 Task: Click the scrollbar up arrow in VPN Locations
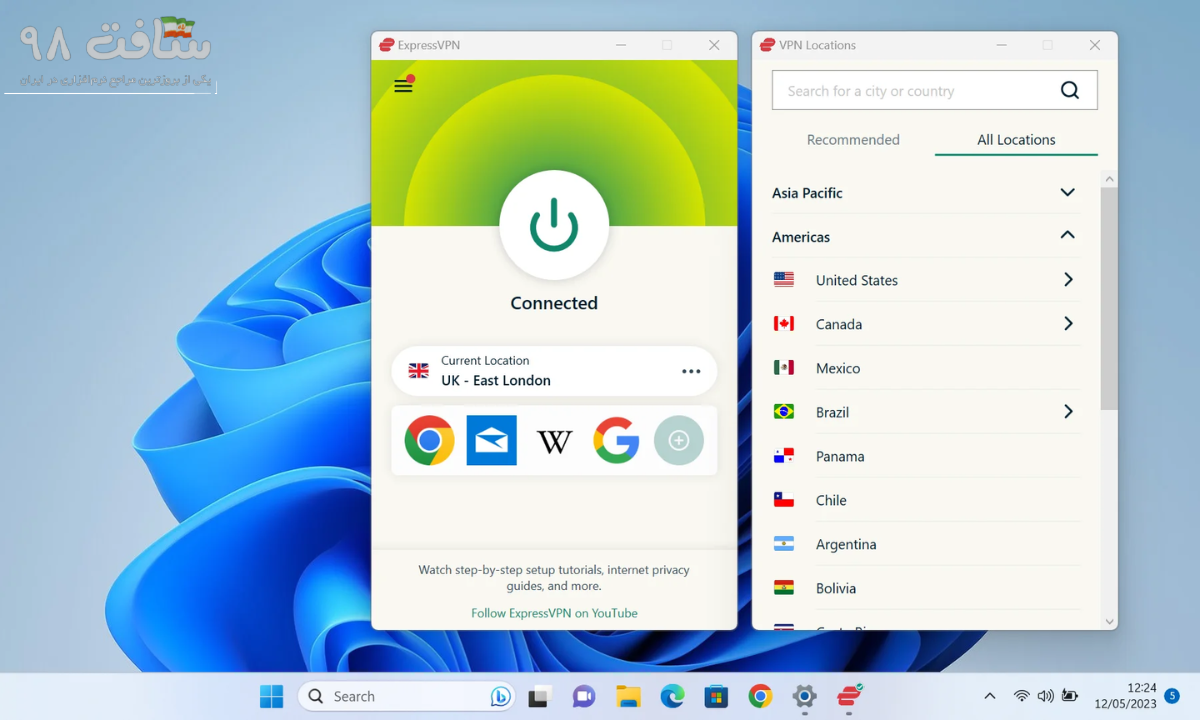pos(1109,179)
